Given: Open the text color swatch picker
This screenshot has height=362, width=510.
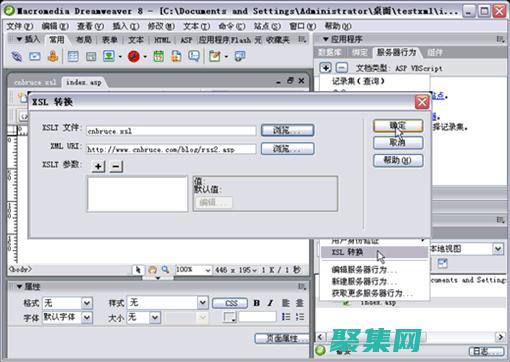Looking at the screenshot, I should (x=230, y=317).
